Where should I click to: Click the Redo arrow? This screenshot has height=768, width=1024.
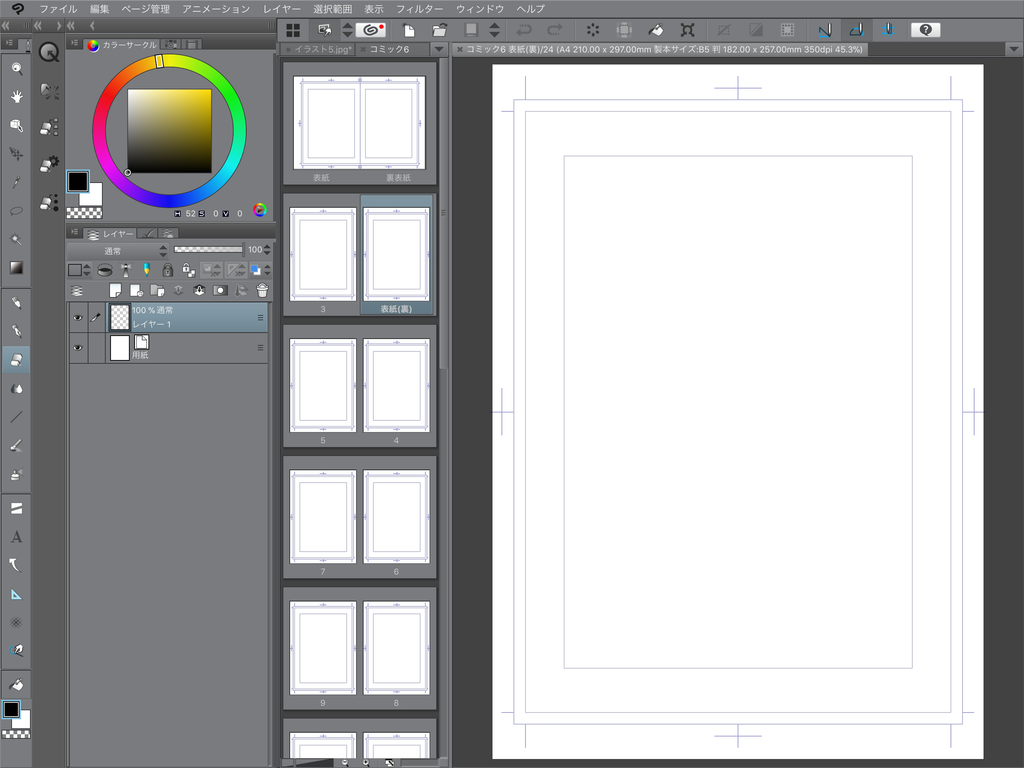tap(554, 30)
